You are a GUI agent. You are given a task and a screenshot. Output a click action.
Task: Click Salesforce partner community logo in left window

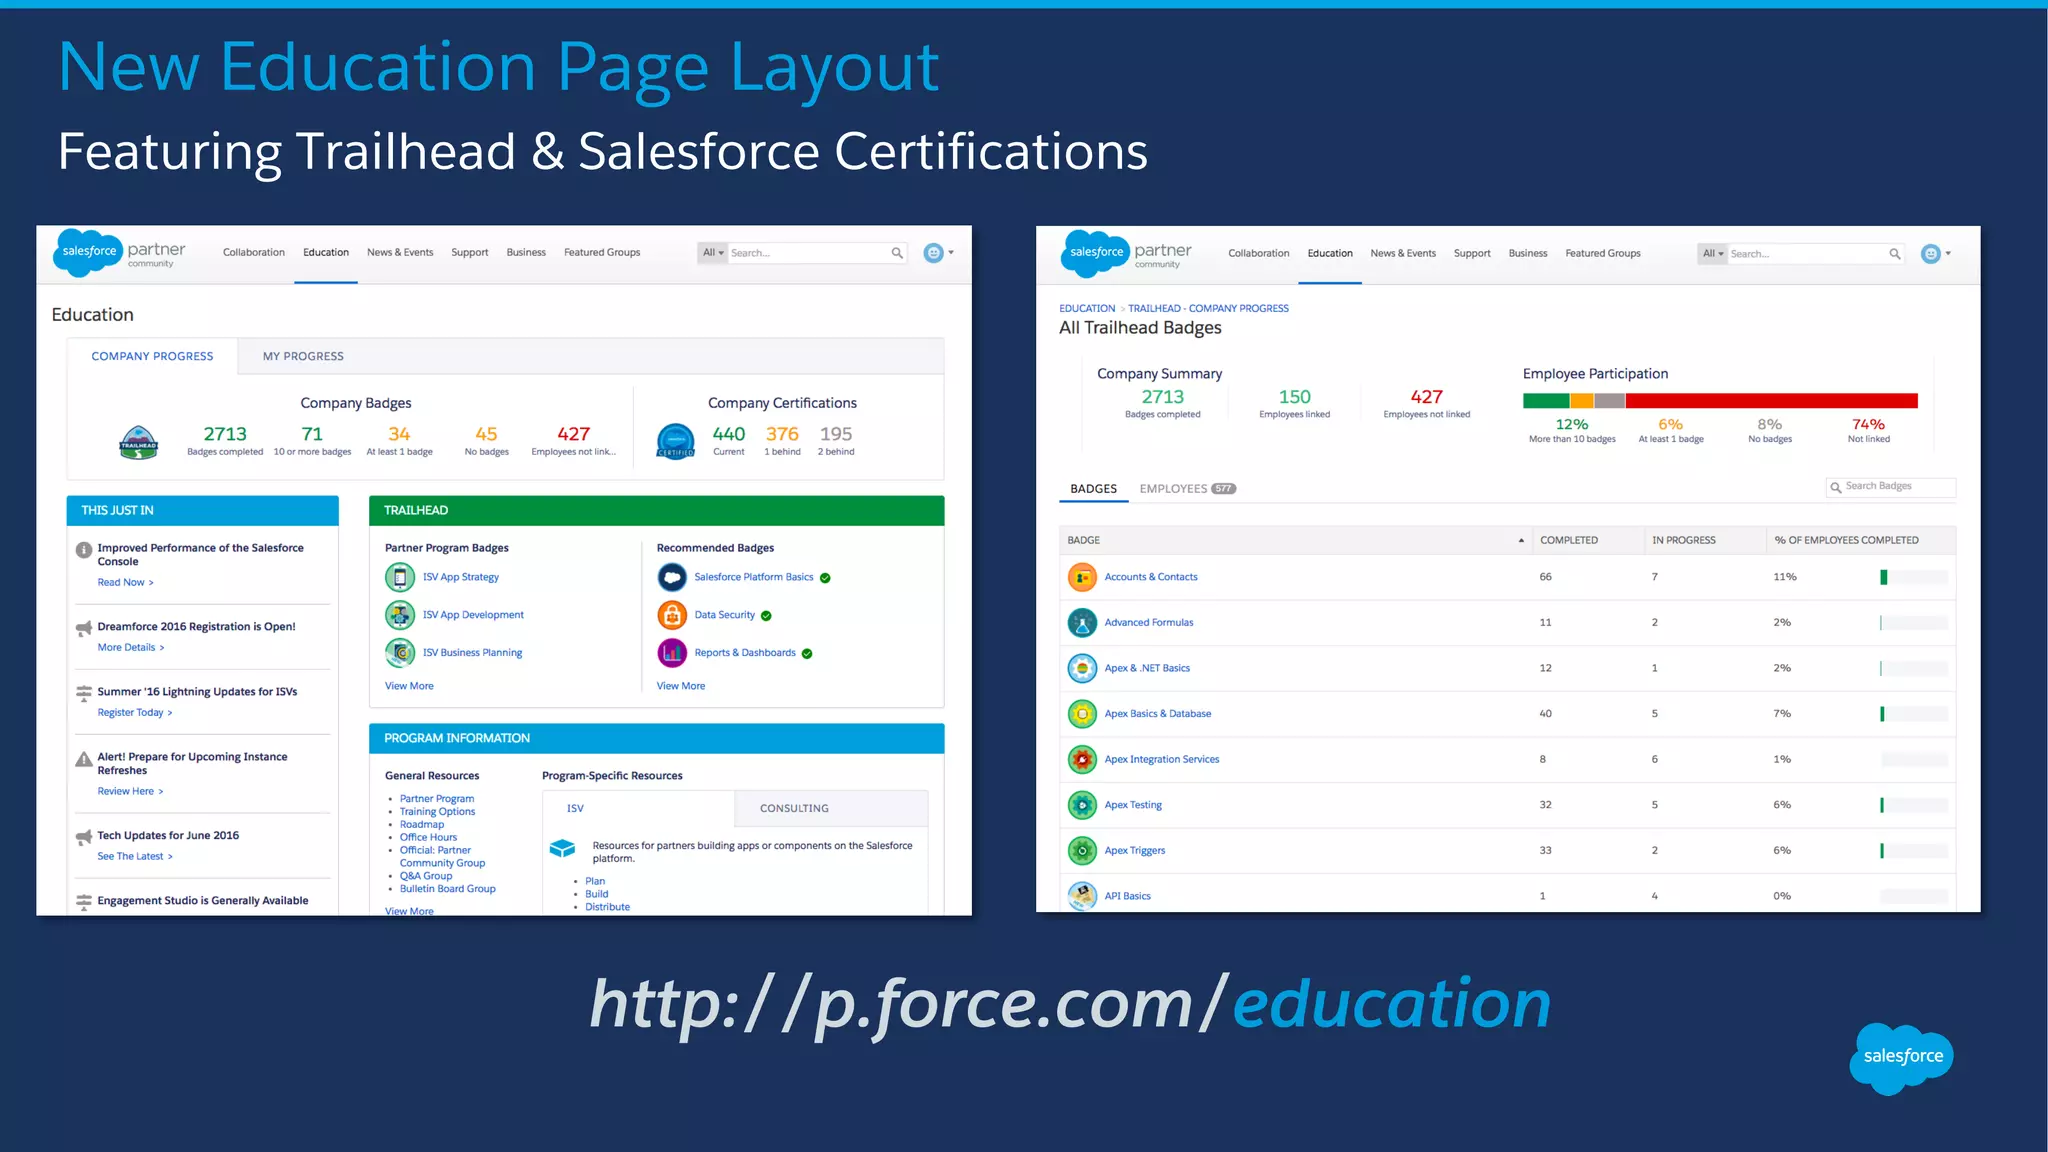pyautogui.click(x=119, y=253)
